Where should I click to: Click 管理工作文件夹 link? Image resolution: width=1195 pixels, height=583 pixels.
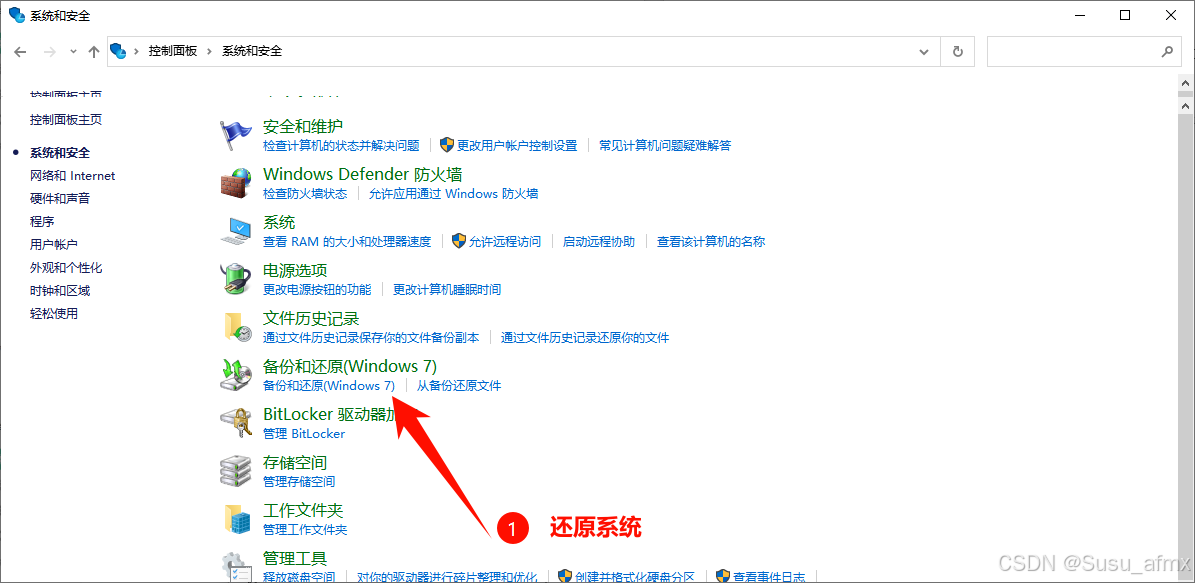click(305, 529)
